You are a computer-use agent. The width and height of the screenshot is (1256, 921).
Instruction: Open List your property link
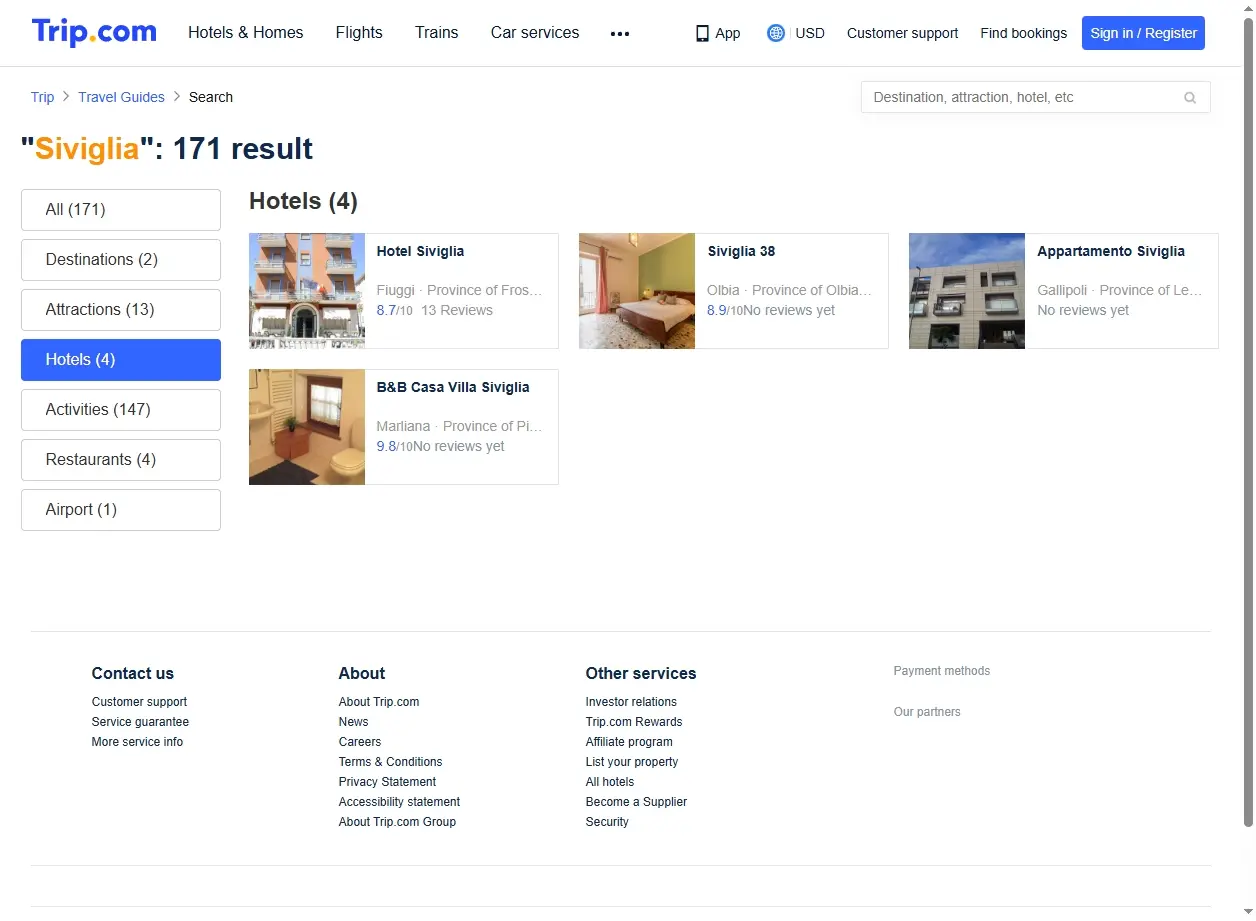(x=632, y=762)
